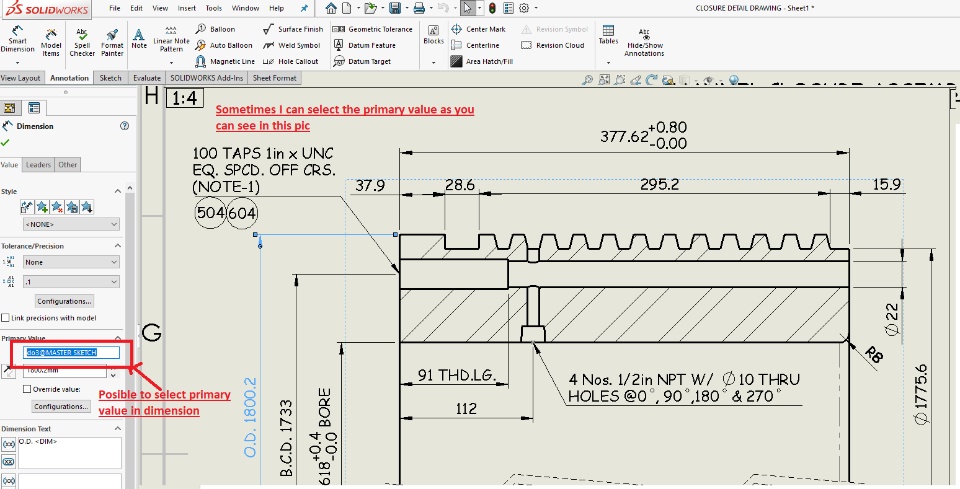
Task: Select the 377.62 dimension in drawing
Action: click(x=643, y=135)
